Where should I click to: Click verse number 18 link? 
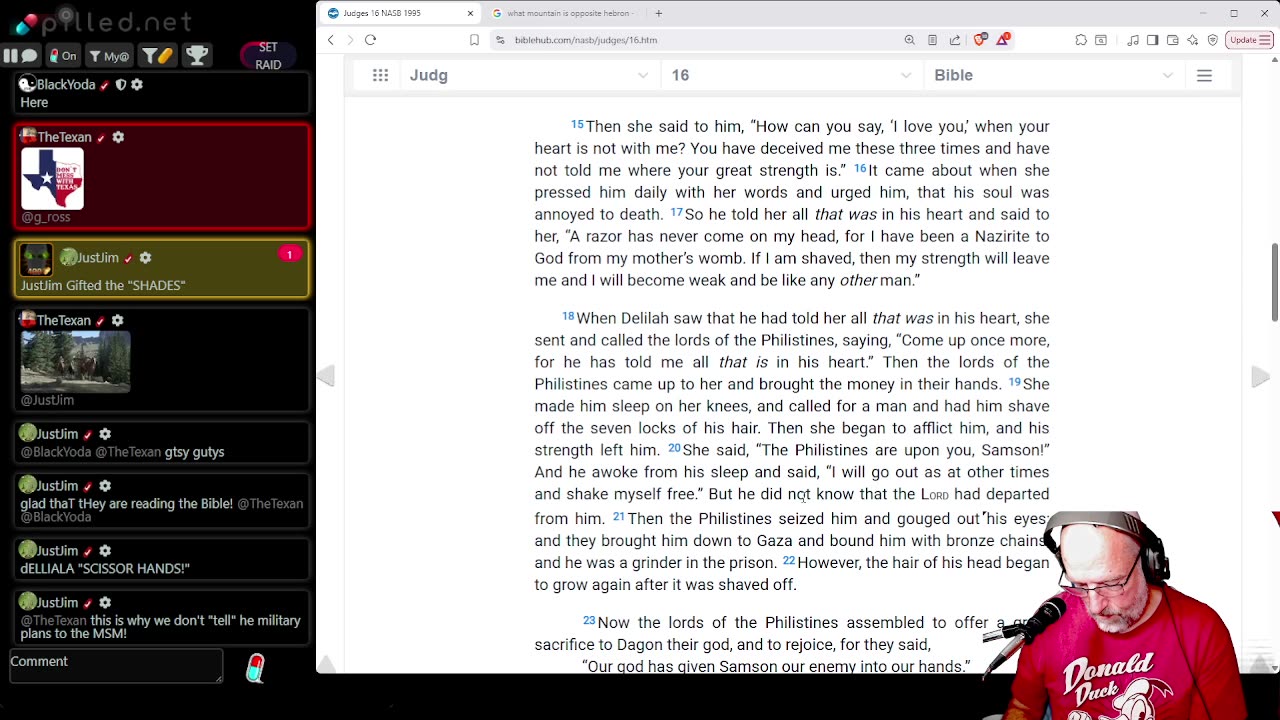coord(568,316)
